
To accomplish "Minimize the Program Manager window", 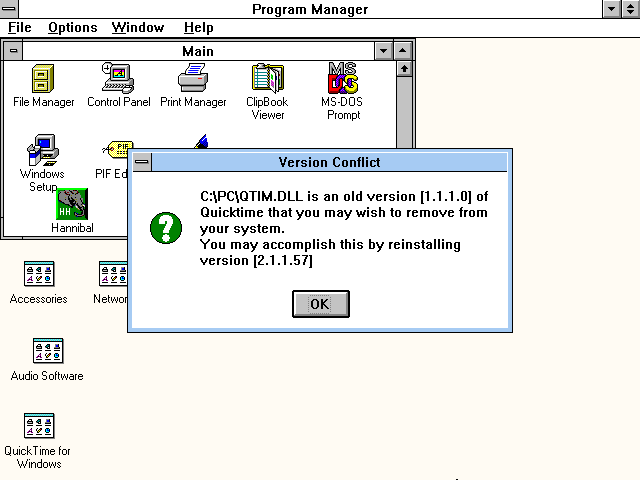I will (611, 9).
